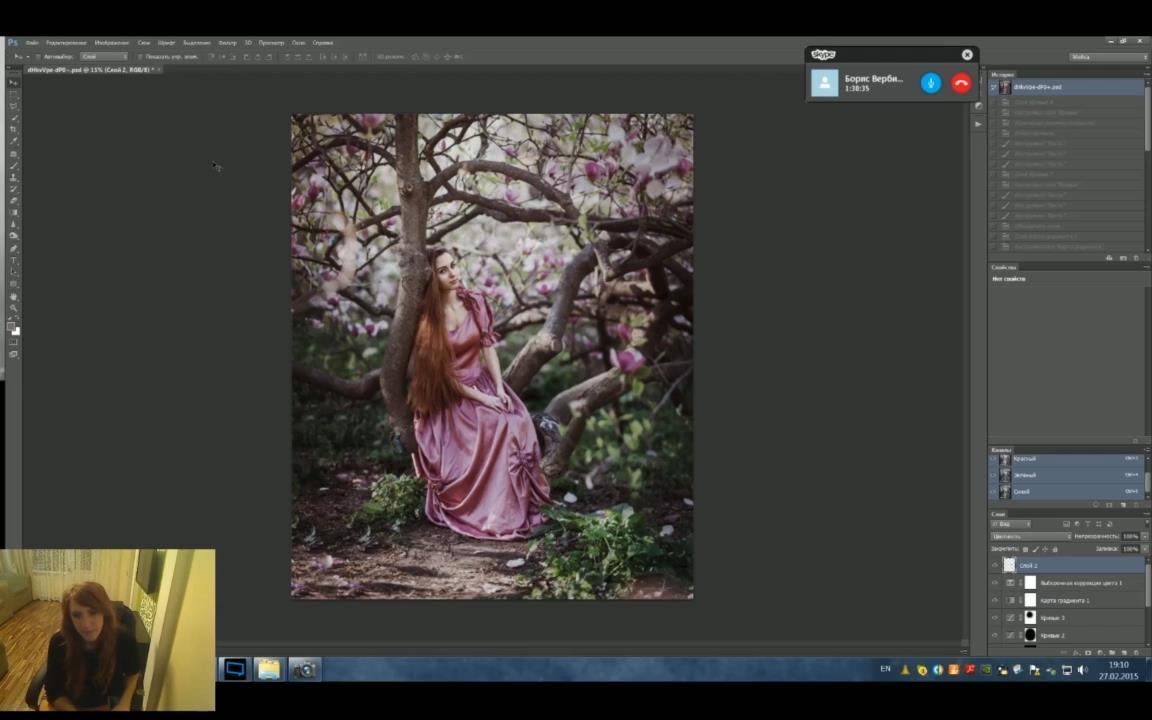Select the Rectangular Marquee tool
Viewport: 1152px width, 720px height.
click(13, 93)
